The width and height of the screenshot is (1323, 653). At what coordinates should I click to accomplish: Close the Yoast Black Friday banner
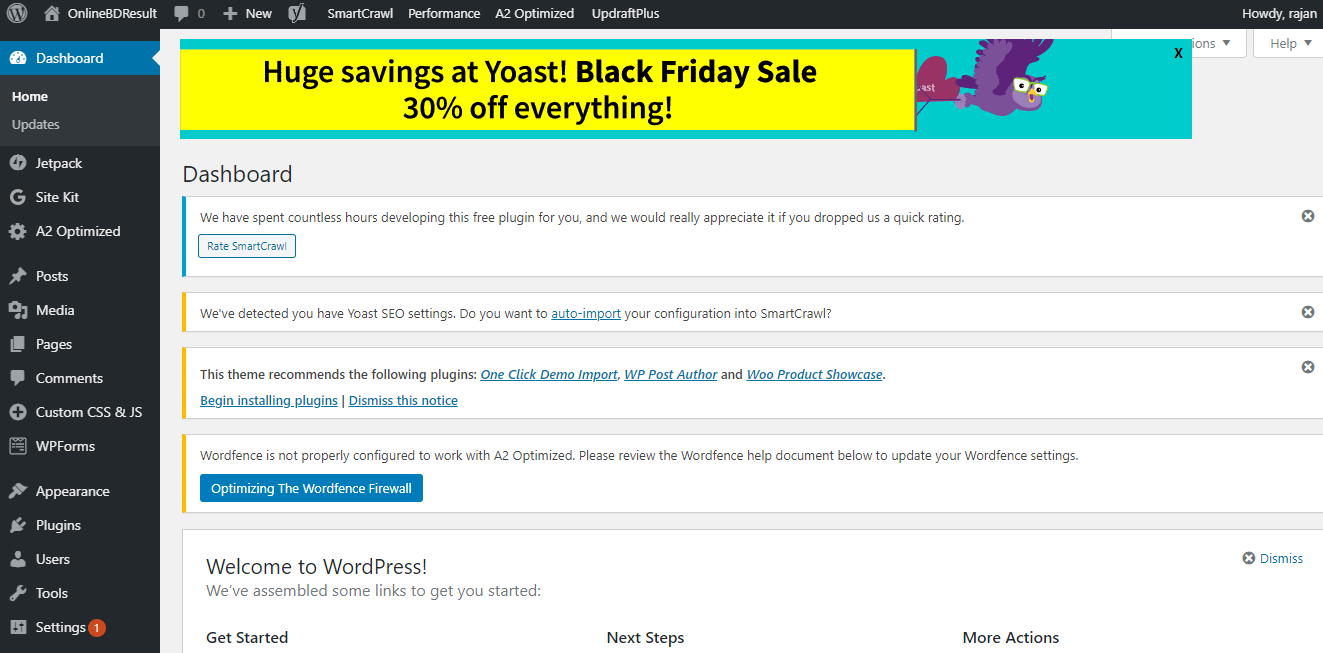pyautogui.click(x=1179, y=52)
